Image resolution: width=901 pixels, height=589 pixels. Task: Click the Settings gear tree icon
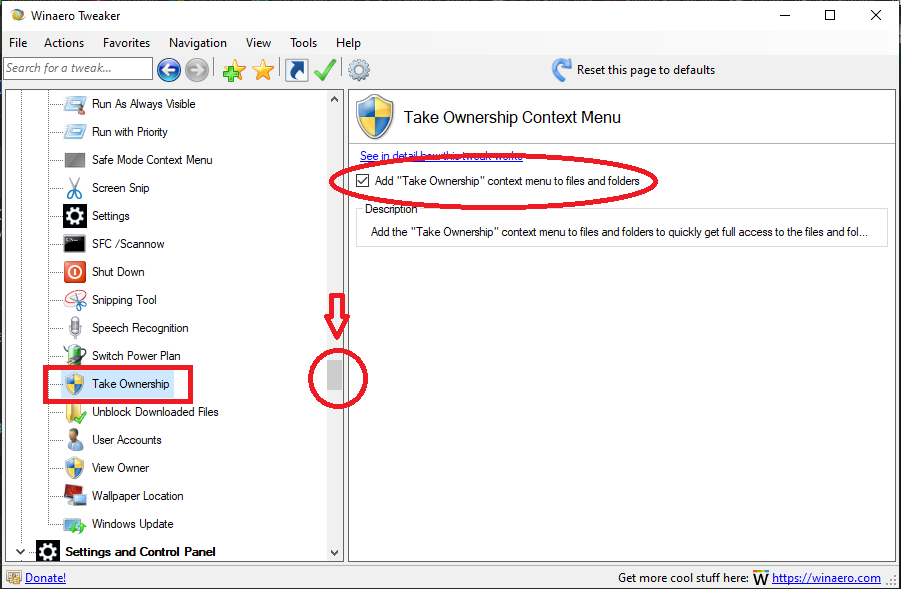[x=75, y=216]
